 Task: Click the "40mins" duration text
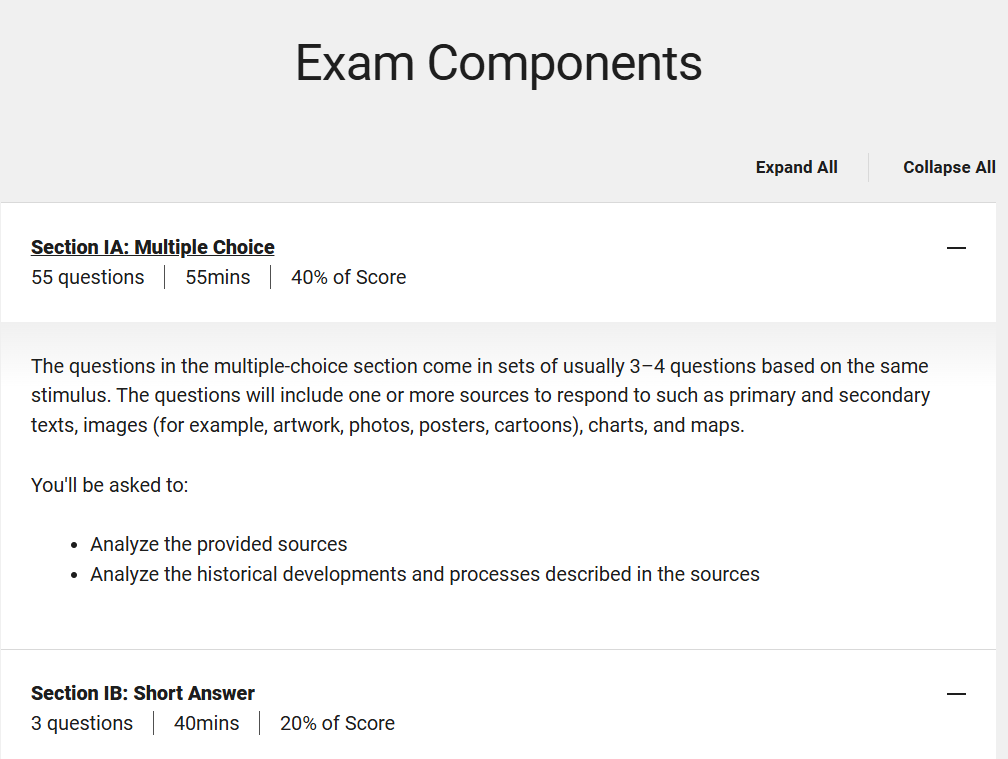[x=206, y=724]
